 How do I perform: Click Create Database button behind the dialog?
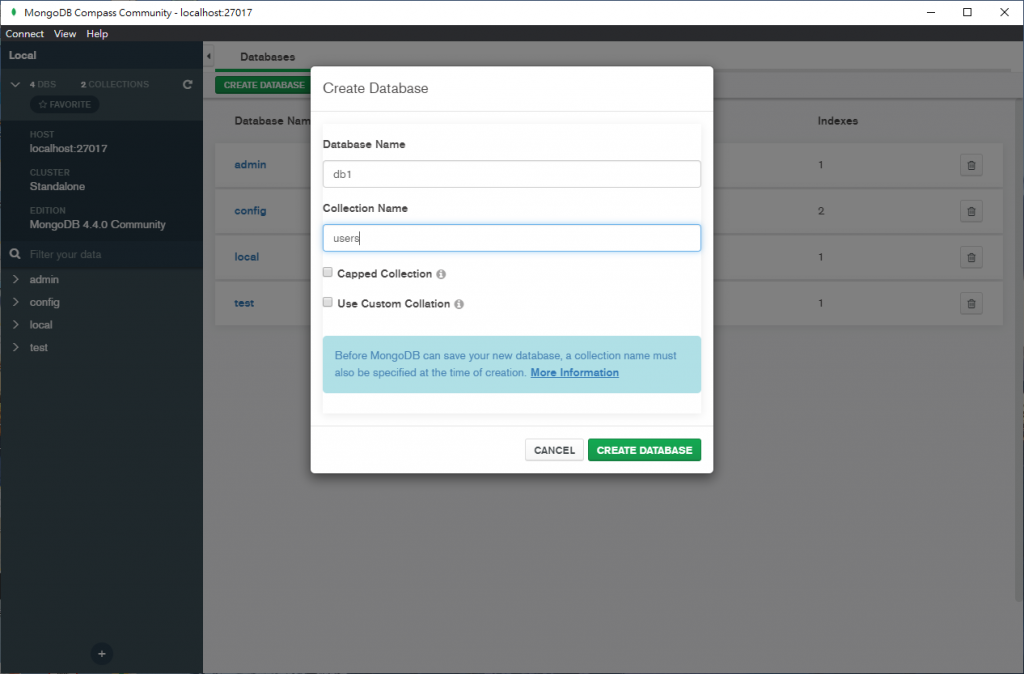[x=263, y=85]
